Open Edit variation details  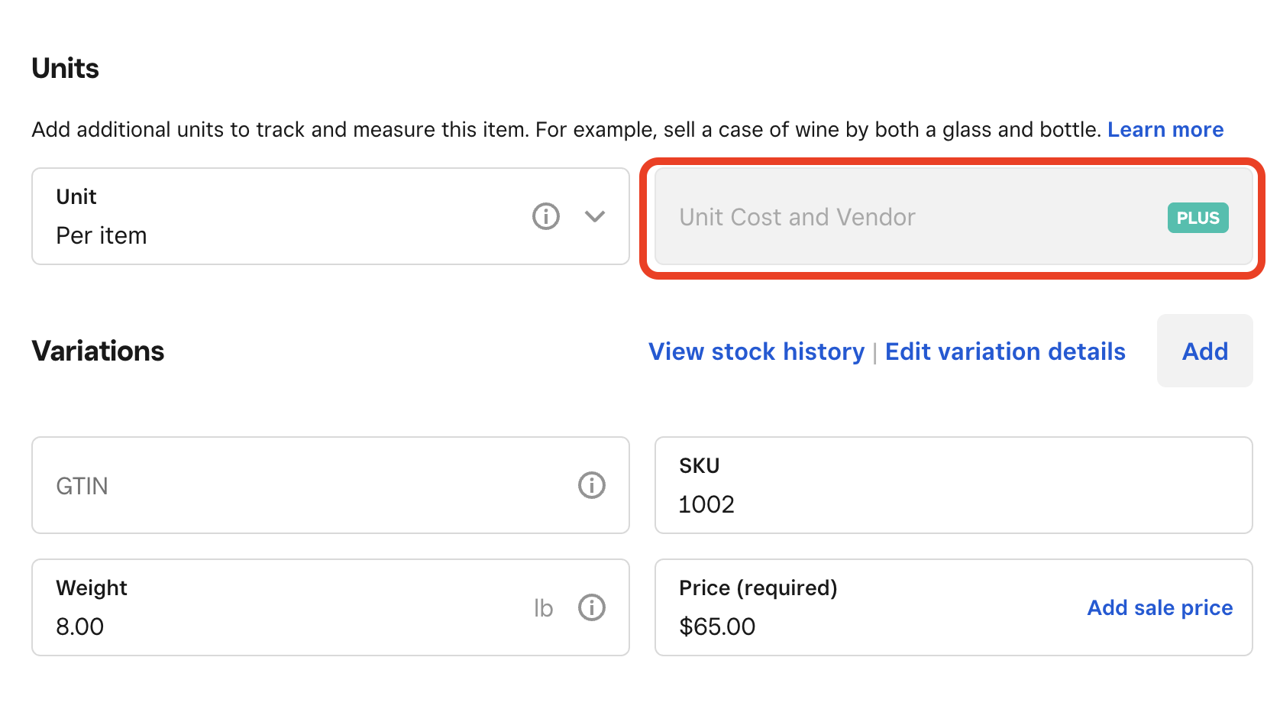pyautogui.click(x=1005, y=352)
